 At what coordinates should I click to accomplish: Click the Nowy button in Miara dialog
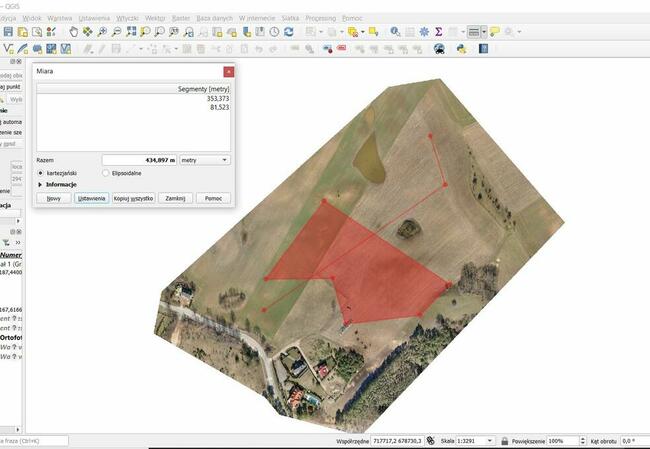pyautogui.click(x=53, y=199)
